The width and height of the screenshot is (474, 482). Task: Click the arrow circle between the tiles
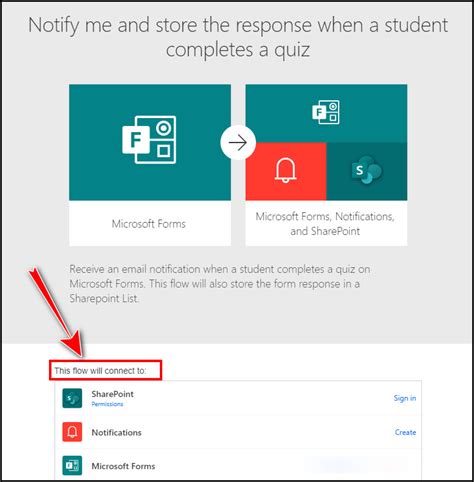point(238,142)
